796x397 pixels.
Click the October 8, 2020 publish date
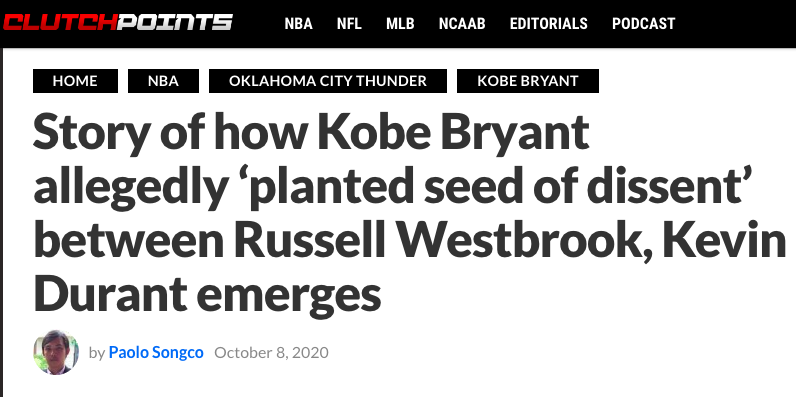(x=271, y=352)
